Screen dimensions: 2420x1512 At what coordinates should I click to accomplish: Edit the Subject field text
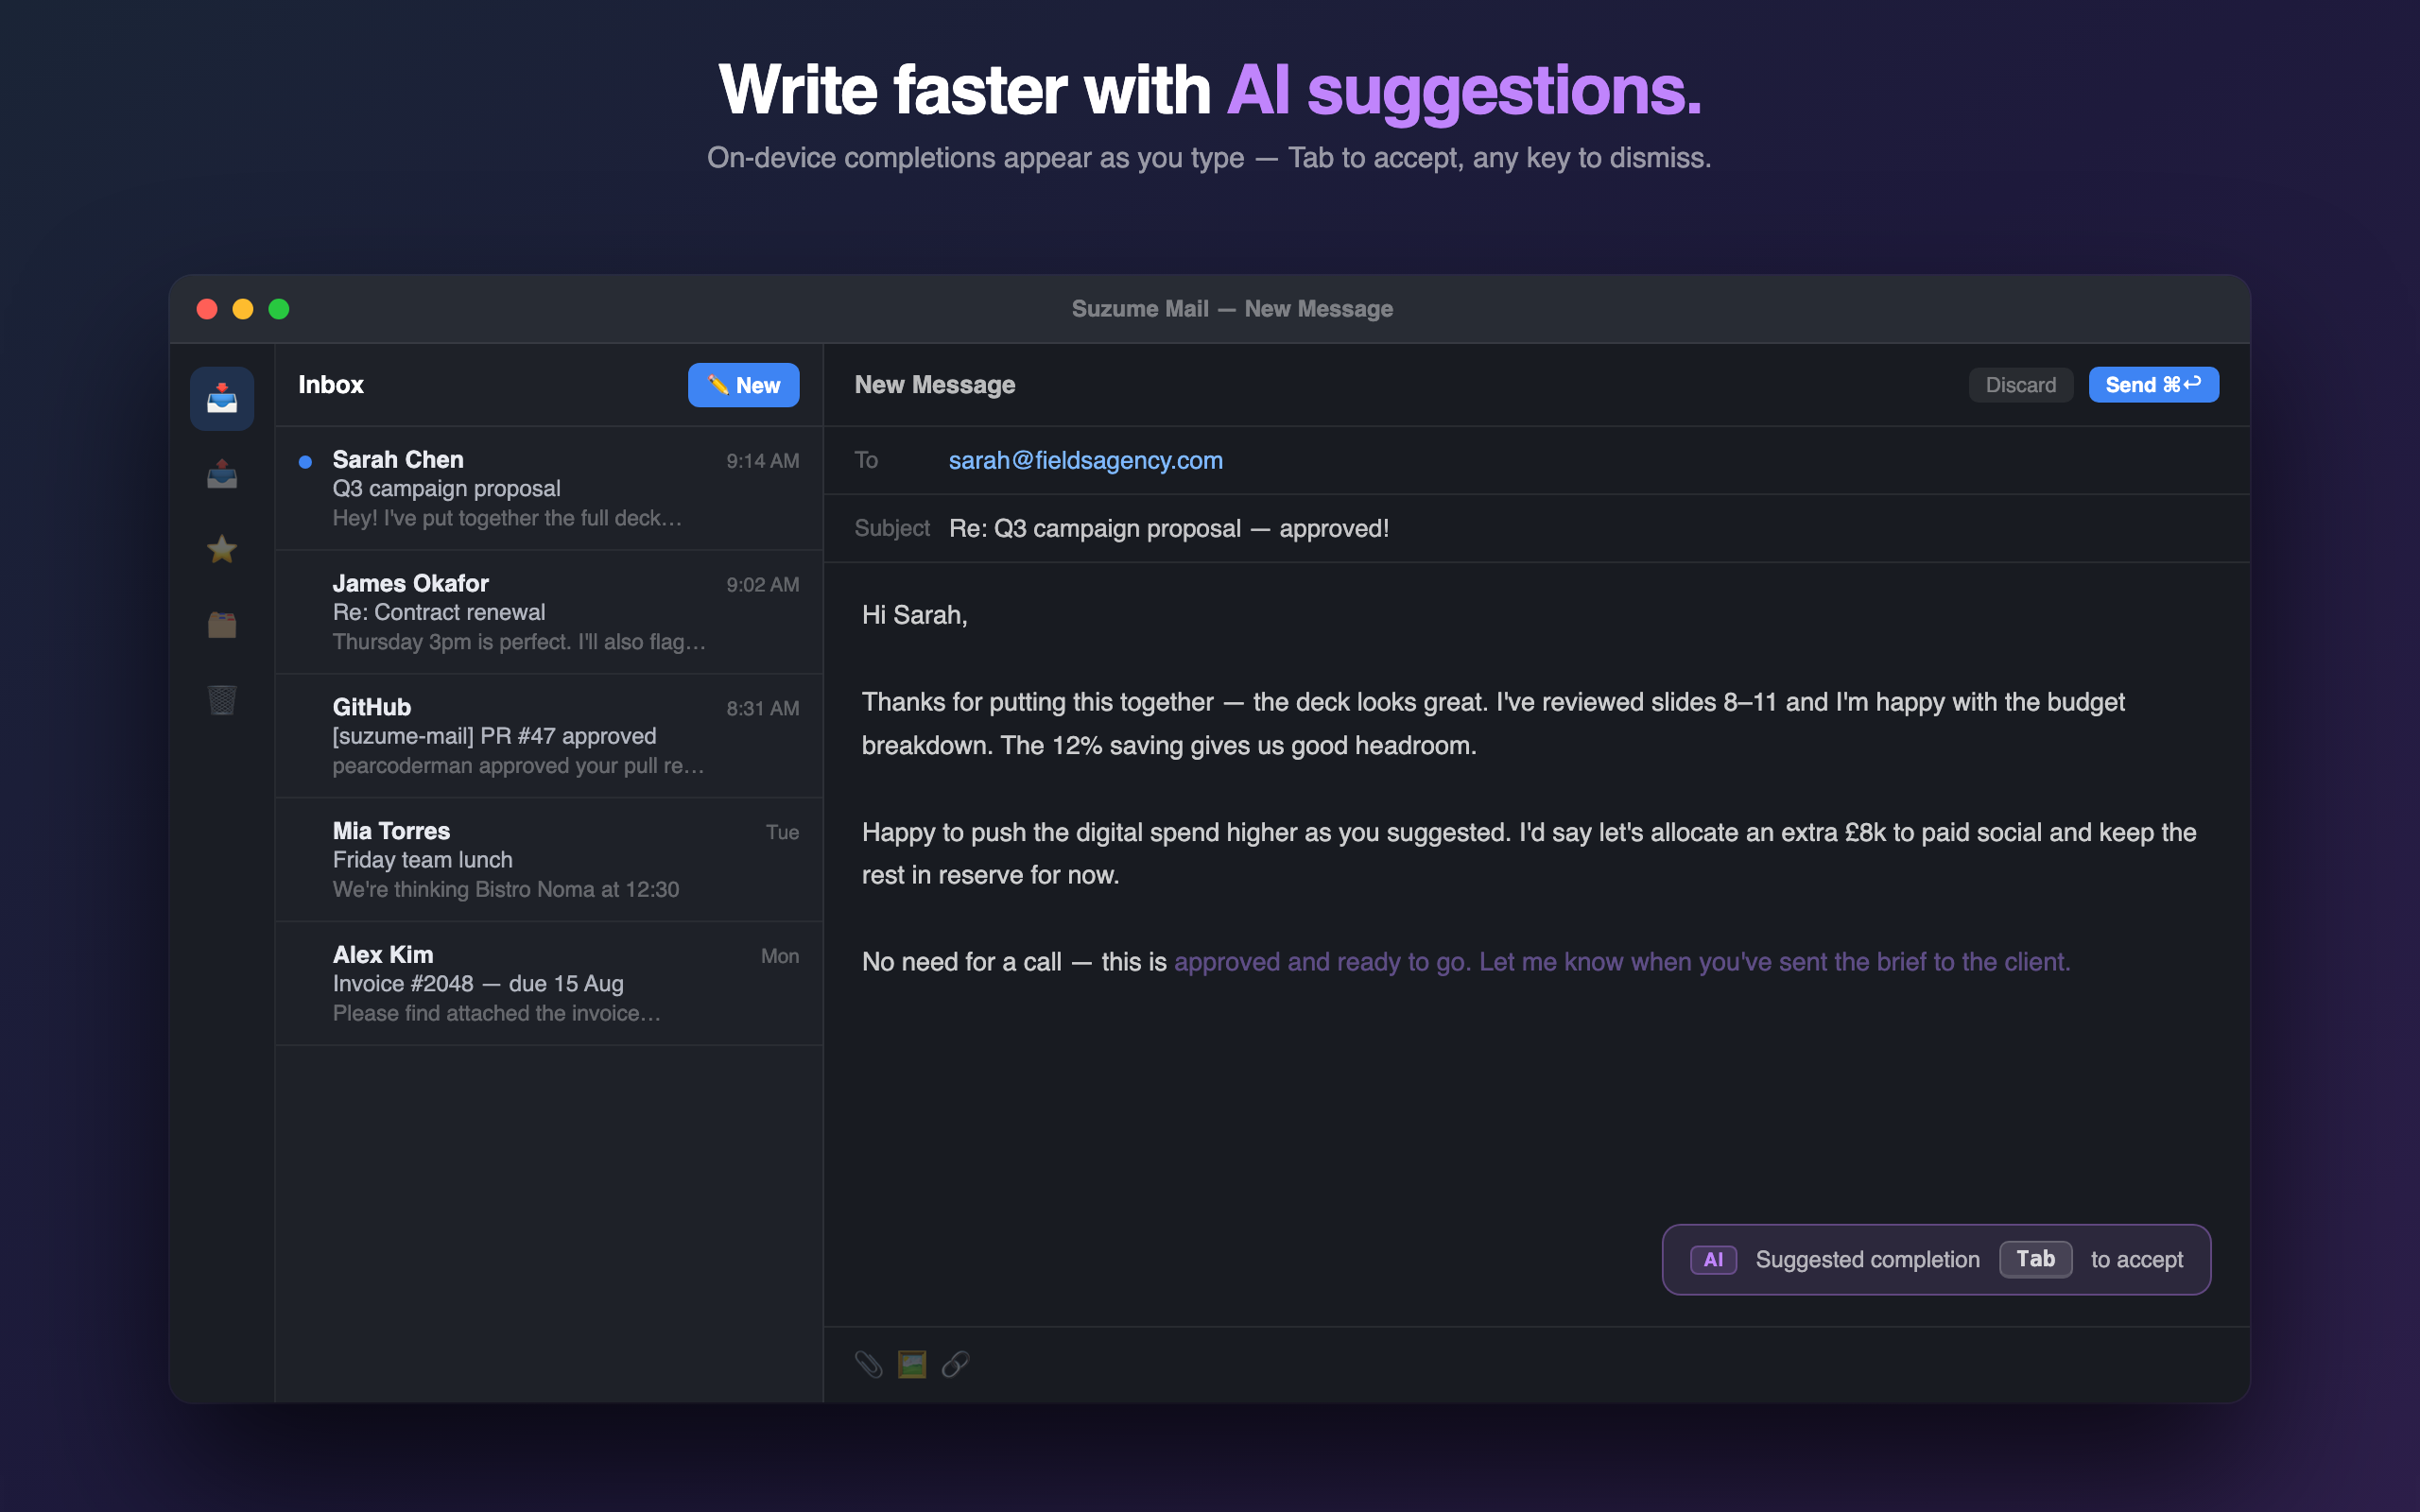(1168, 528)
